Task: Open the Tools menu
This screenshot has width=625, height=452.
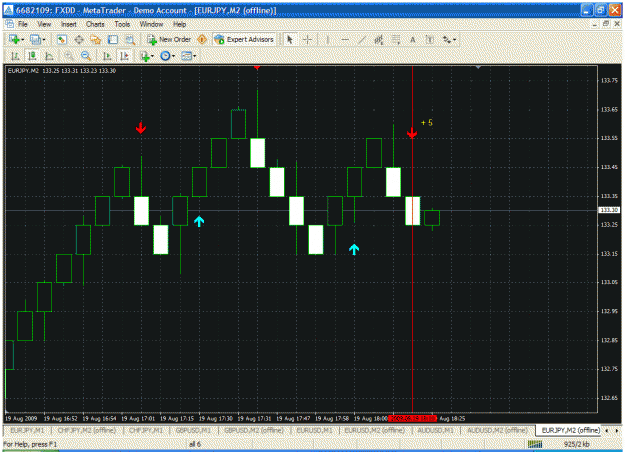Action: 122,24
